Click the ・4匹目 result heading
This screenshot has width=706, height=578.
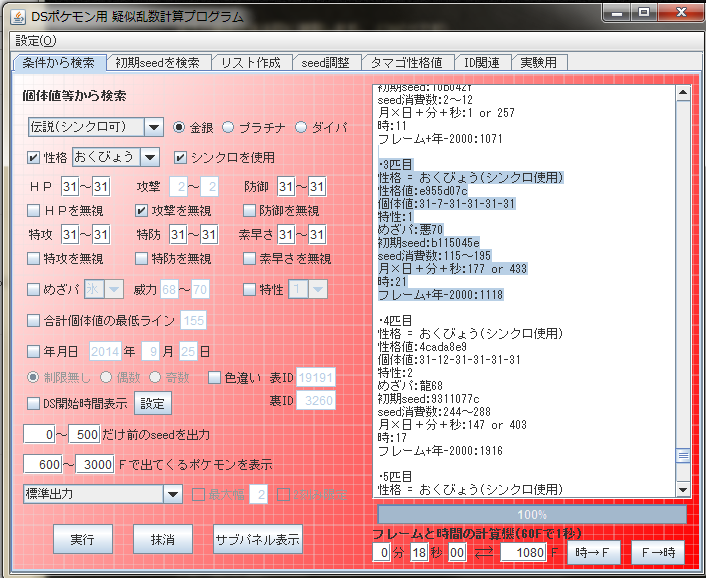click(395, 321)
